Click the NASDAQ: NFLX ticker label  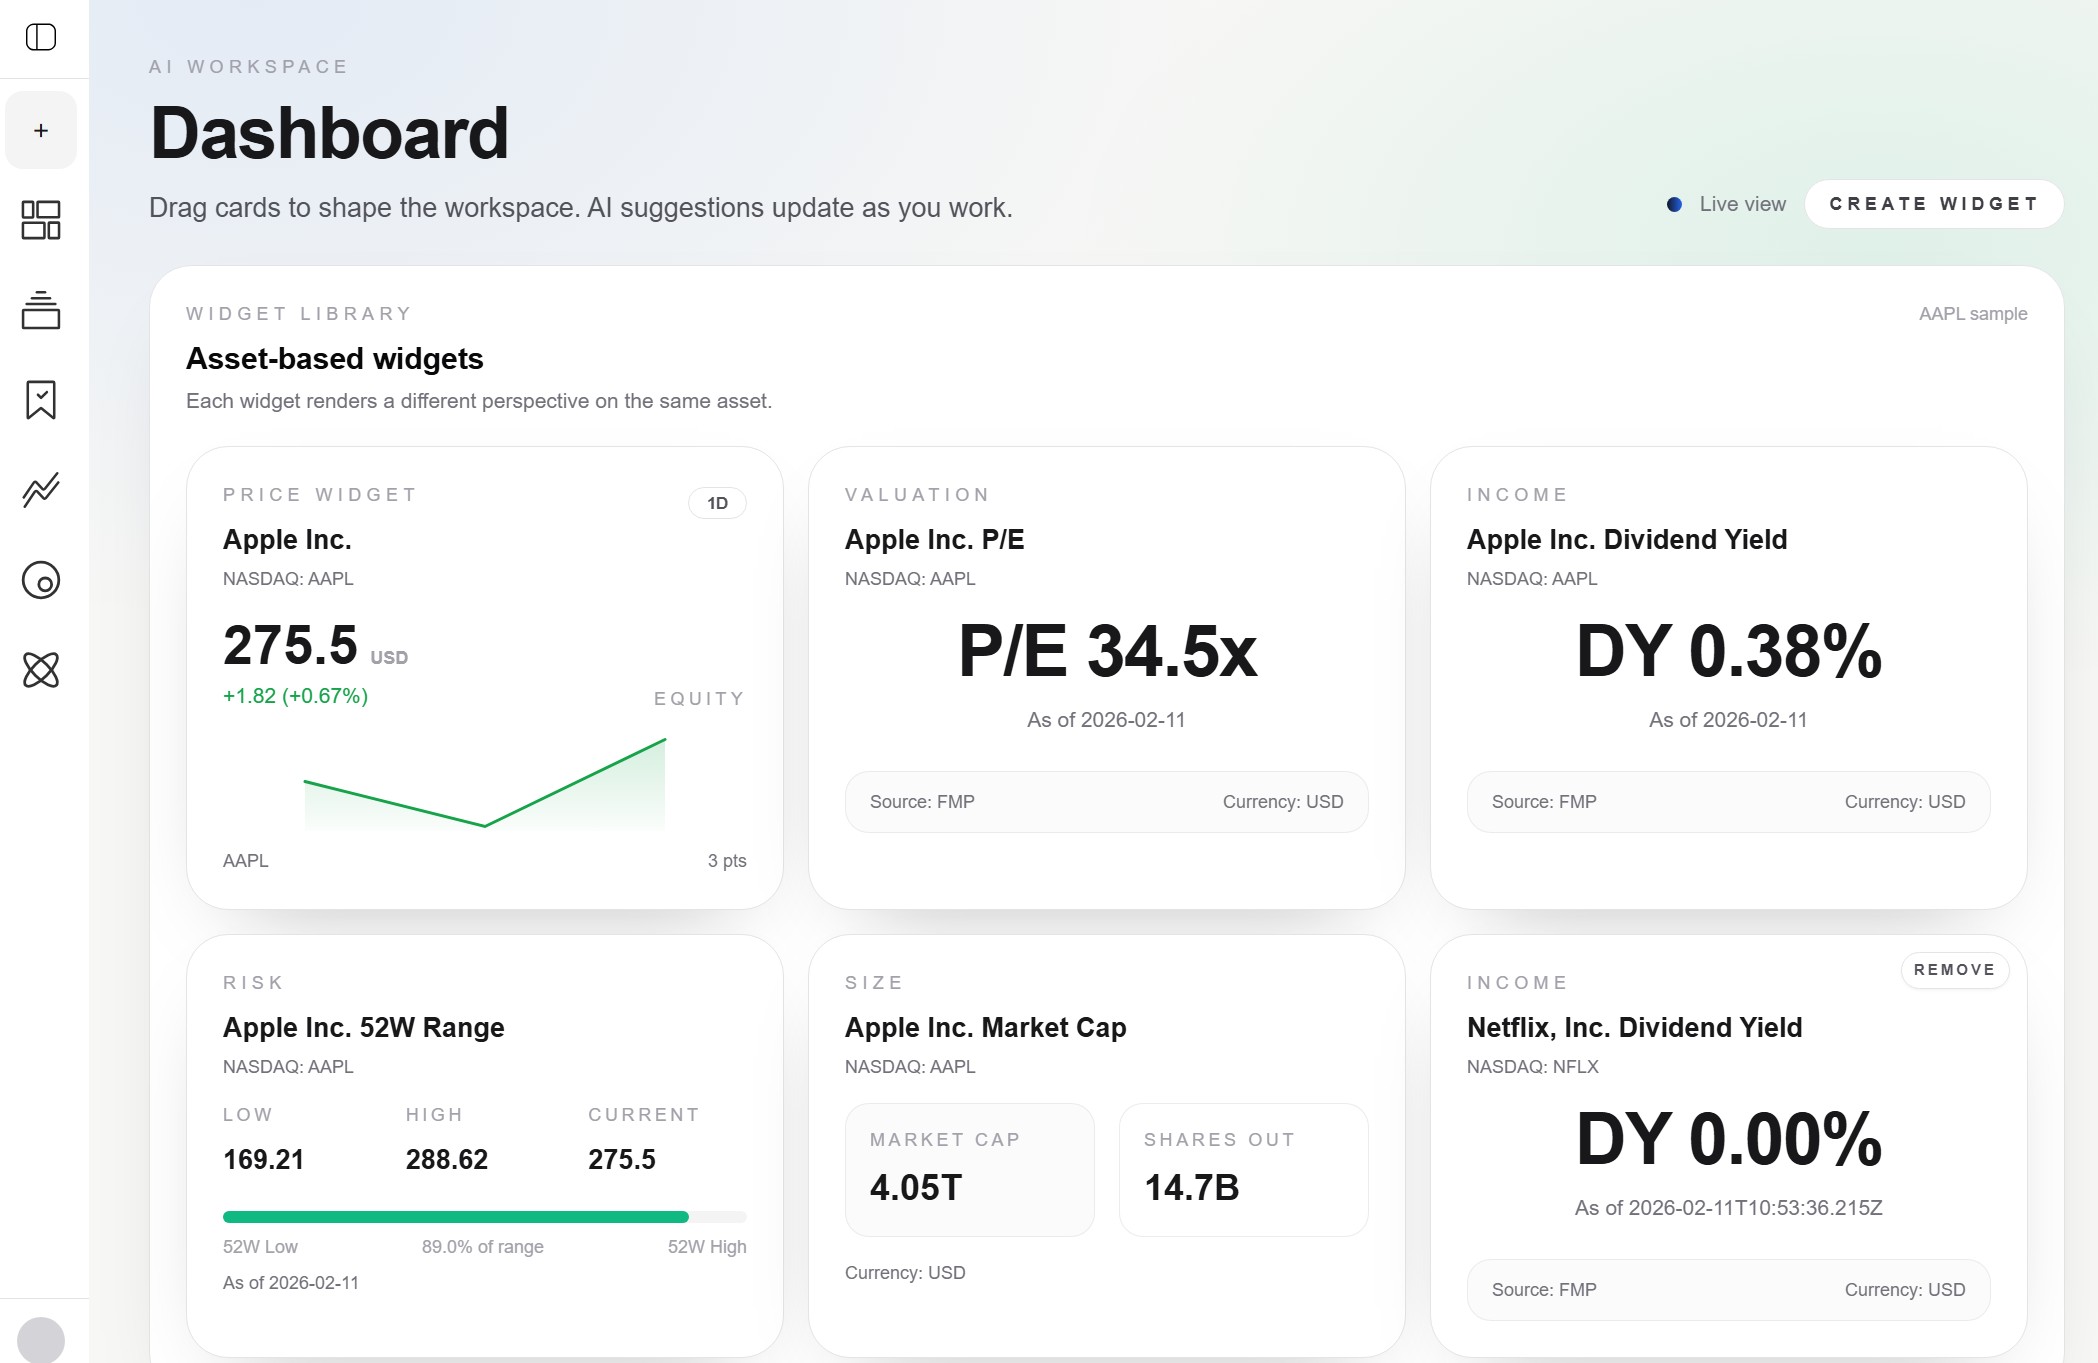1532,1067
